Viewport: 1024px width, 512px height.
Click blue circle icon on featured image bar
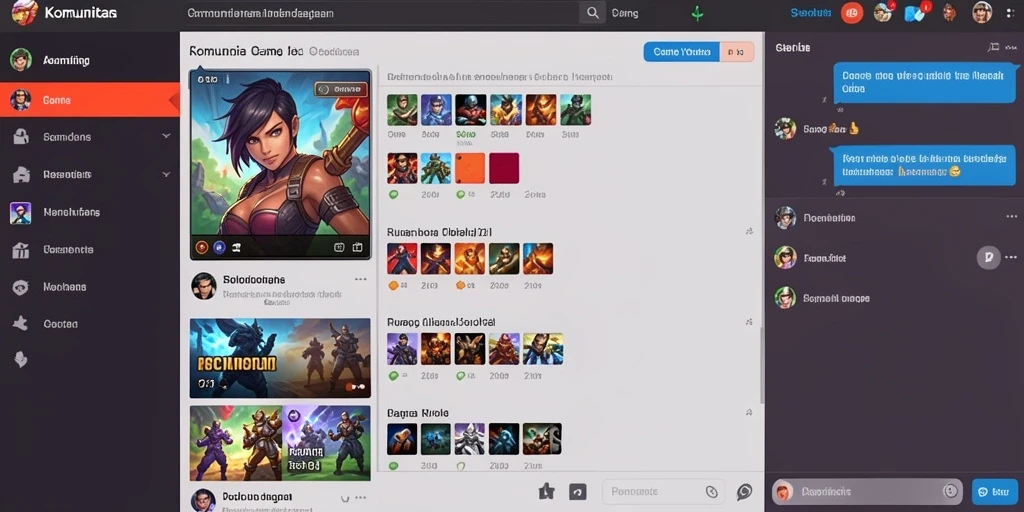click(x=219, y=248)
